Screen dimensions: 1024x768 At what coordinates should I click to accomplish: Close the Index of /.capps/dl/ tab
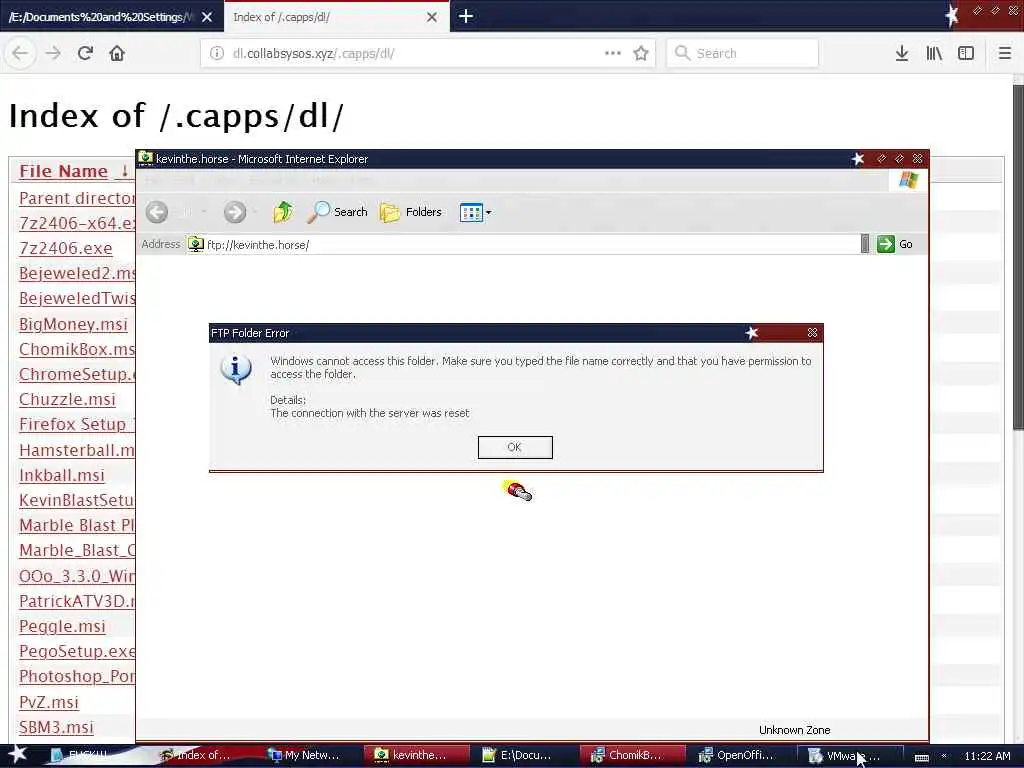[x=432, y=17]
